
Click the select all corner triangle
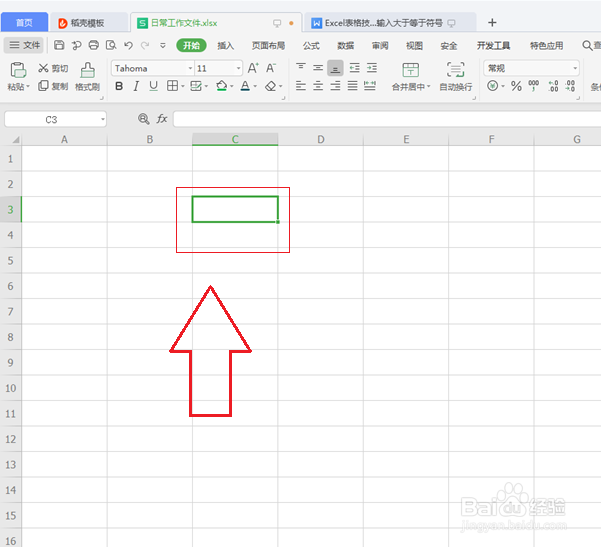15,140
